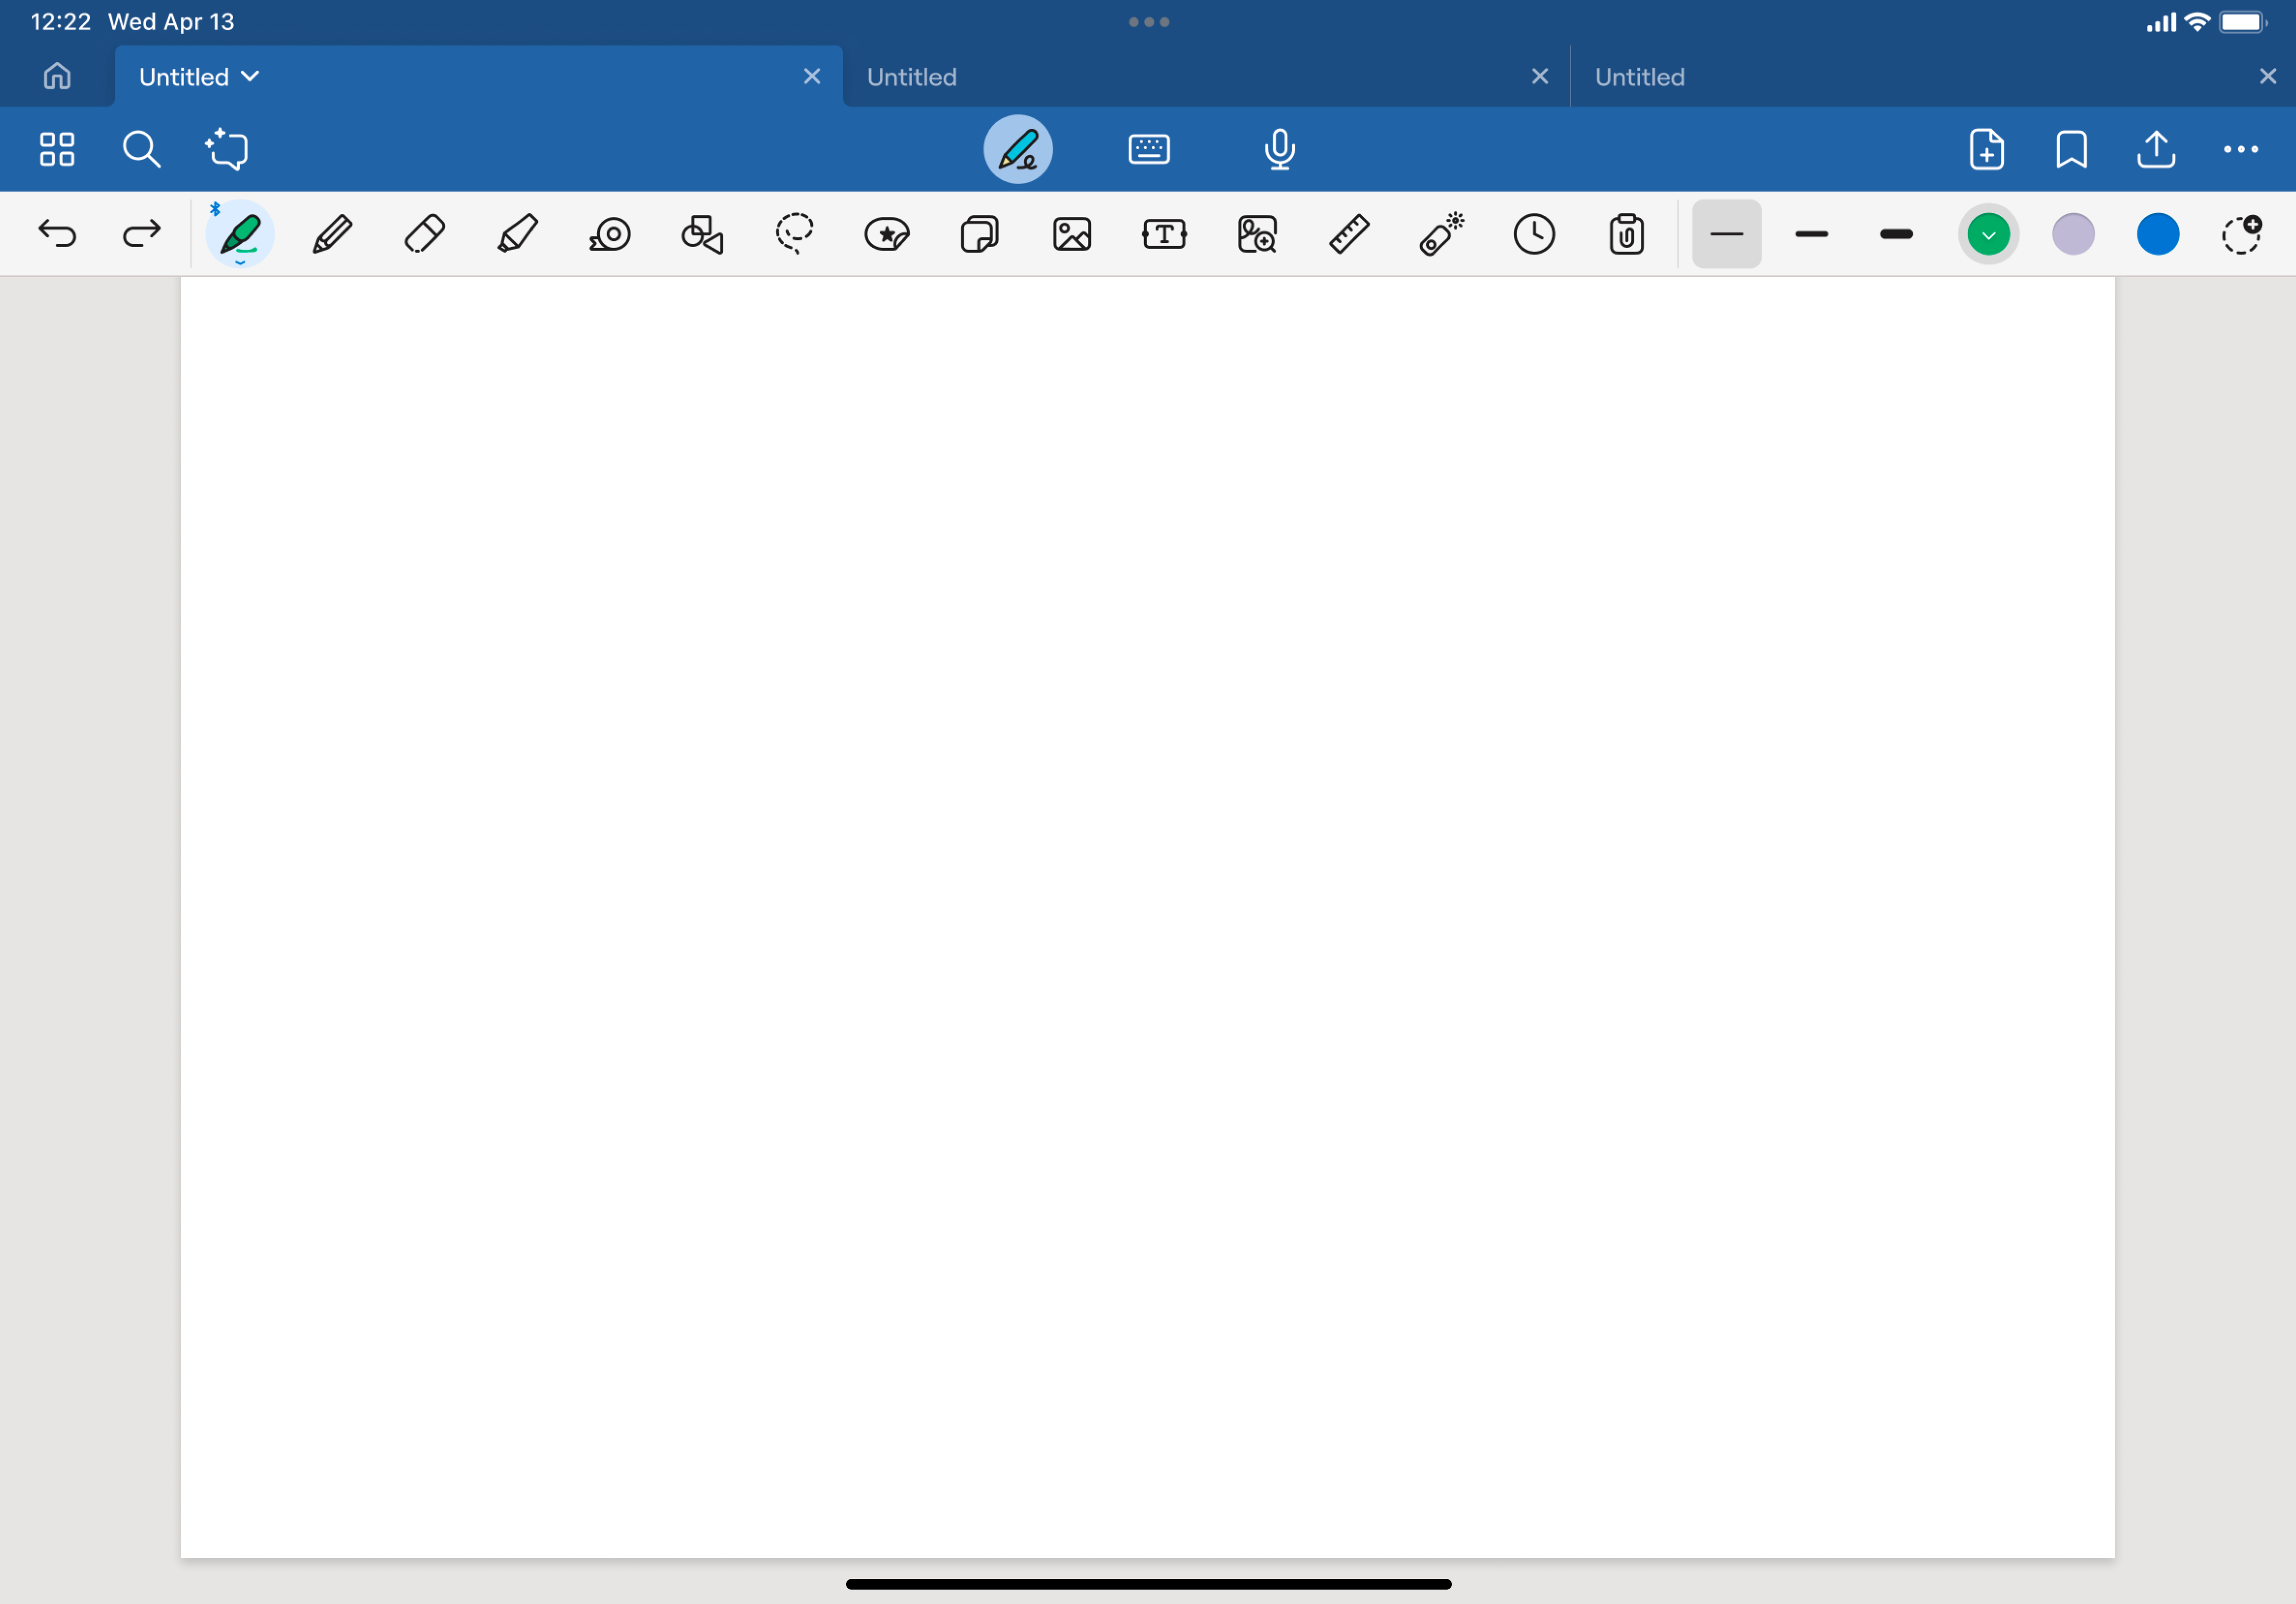The height and width of the screenshot is (1604, 2296).
Task: Select the pencil tool
Action: pos(332,234)
